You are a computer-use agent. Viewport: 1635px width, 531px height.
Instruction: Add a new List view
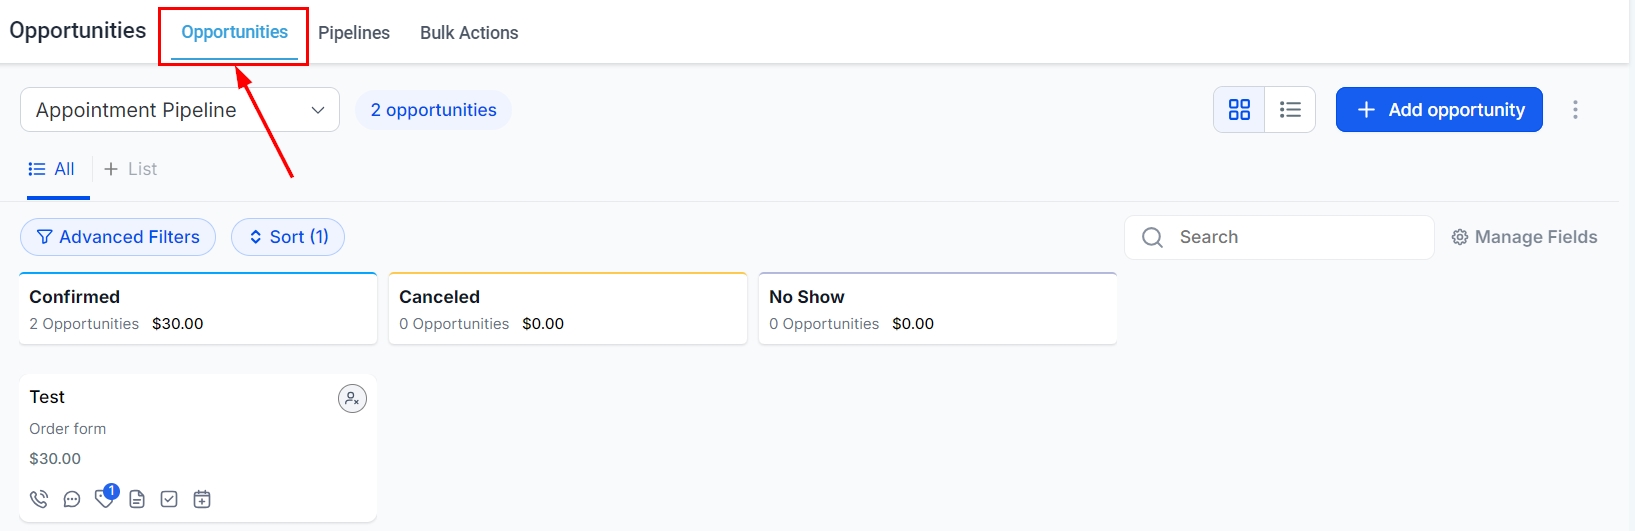pos(131,169)
